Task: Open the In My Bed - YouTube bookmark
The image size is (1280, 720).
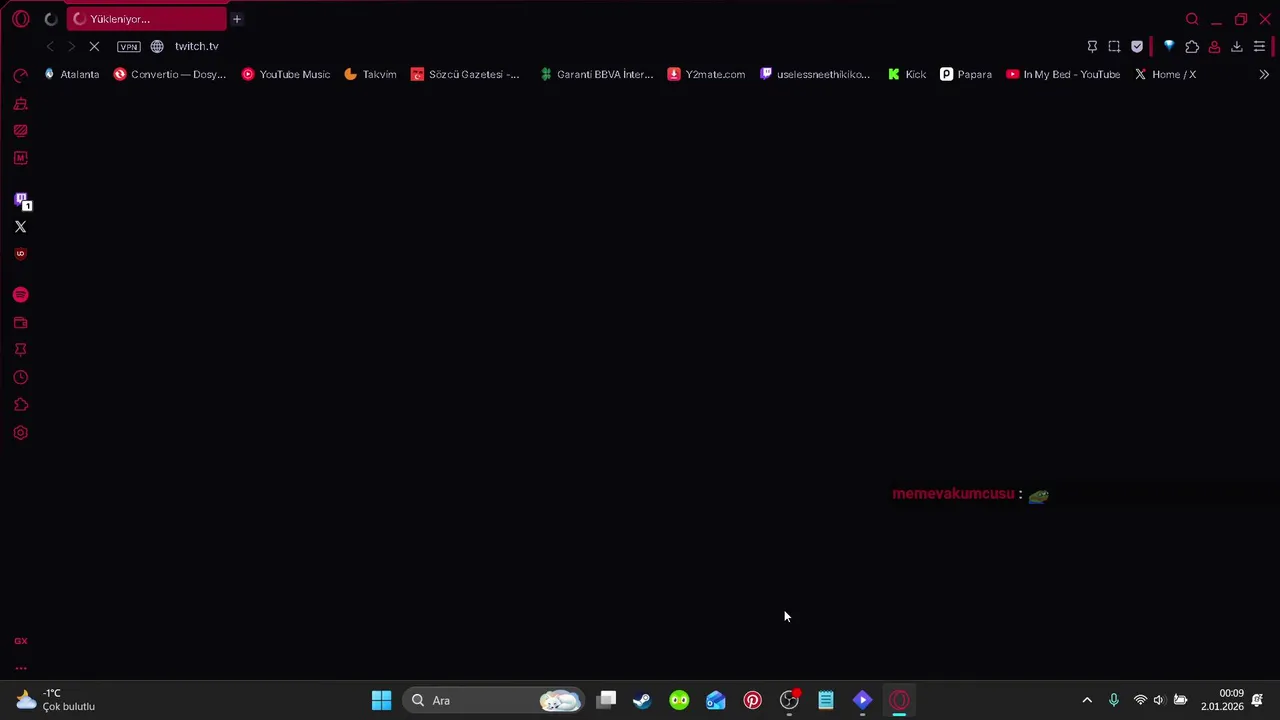Action: (1063, 74)
